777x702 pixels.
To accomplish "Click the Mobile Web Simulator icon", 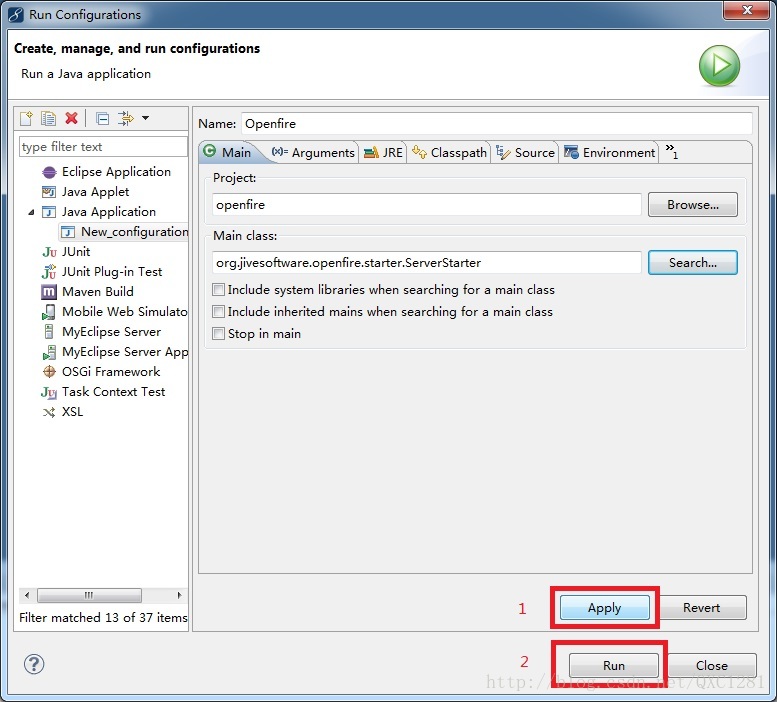I will point(49,312).
